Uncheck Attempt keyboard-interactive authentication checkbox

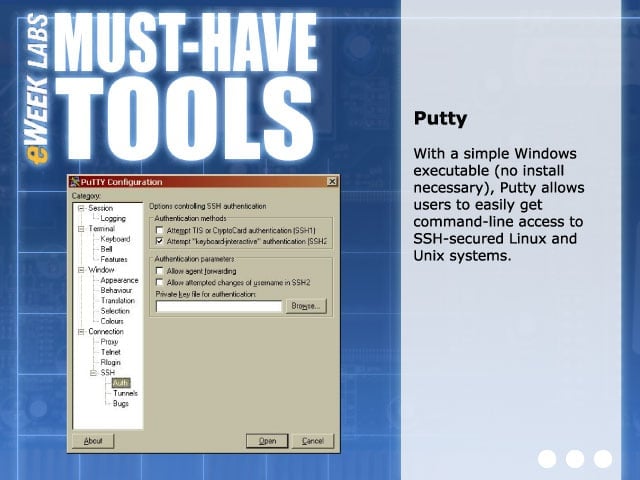click(160, 242)
